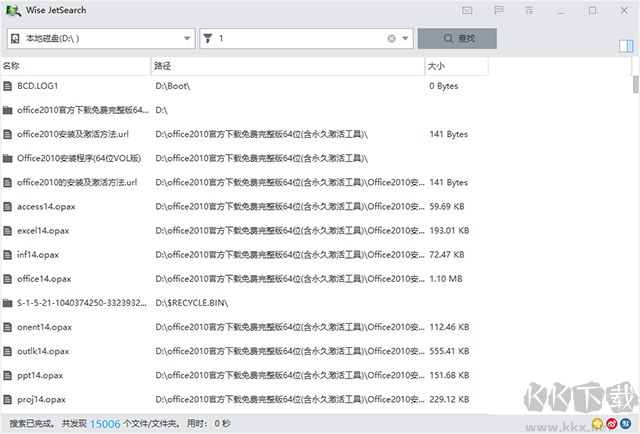Select the Office2010安装程序(64位VOL版) folder name

[79, 158]
